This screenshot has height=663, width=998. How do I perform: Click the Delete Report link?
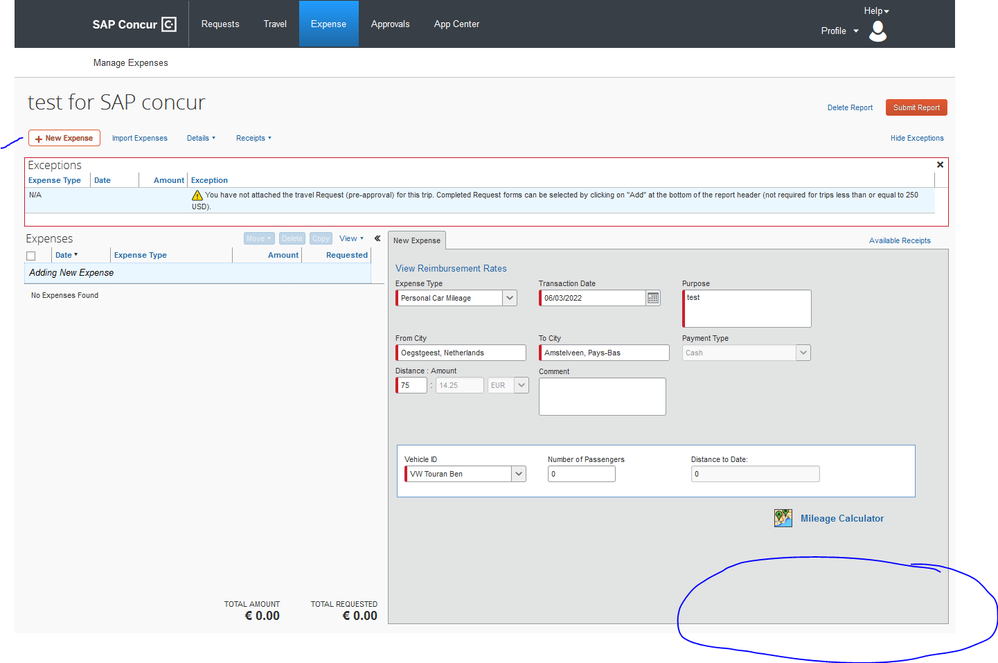coord(850,108)
